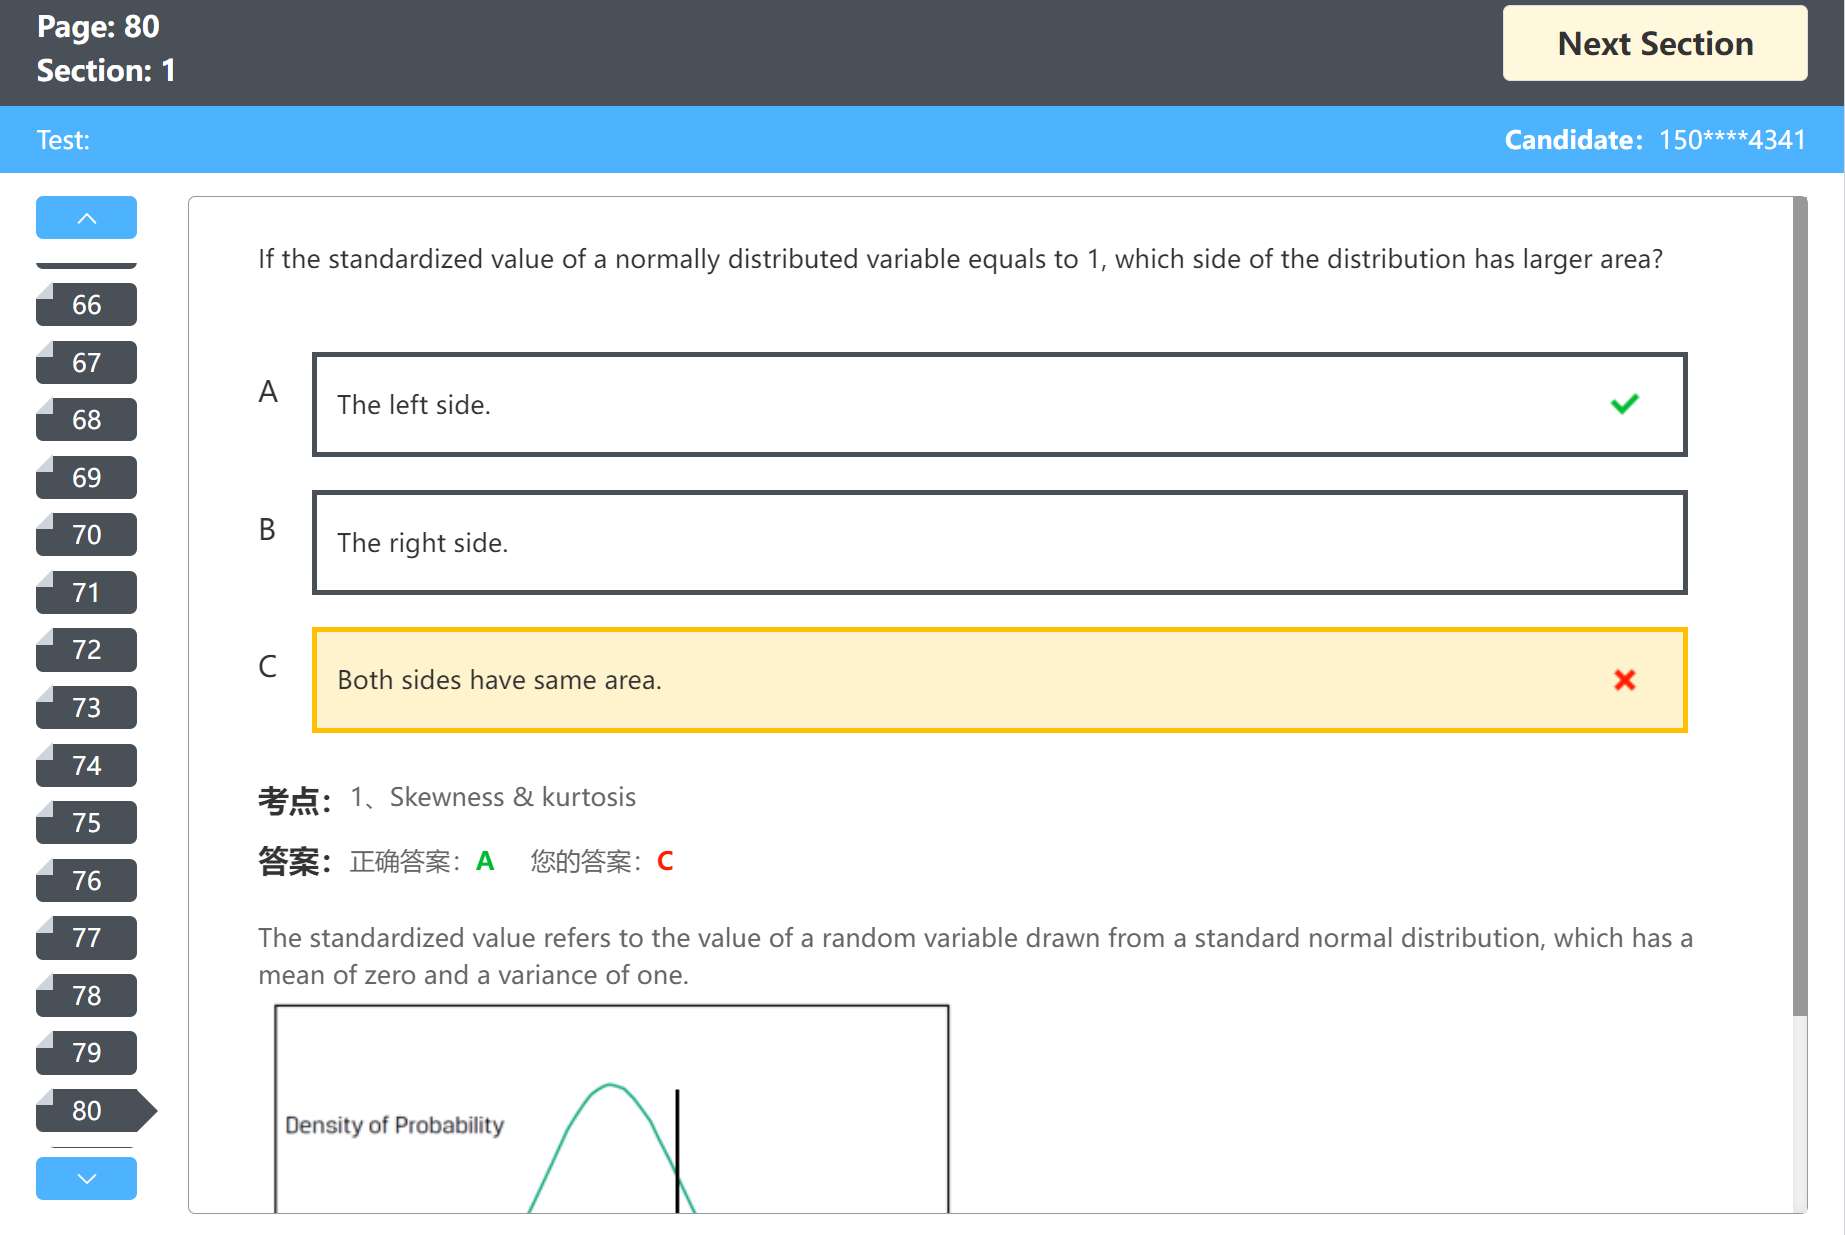Go to question 71
This screenshot has height=1235, width=1845.
[87, 593]
